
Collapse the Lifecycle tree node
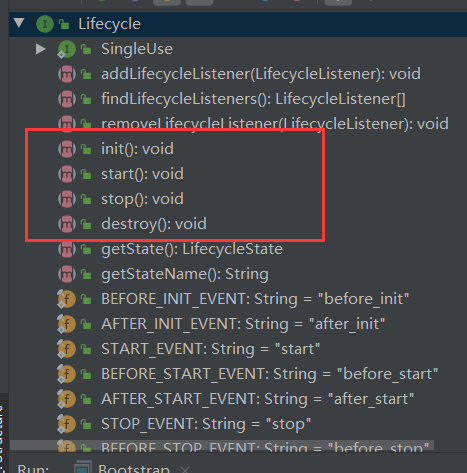(x=19, y=23)
